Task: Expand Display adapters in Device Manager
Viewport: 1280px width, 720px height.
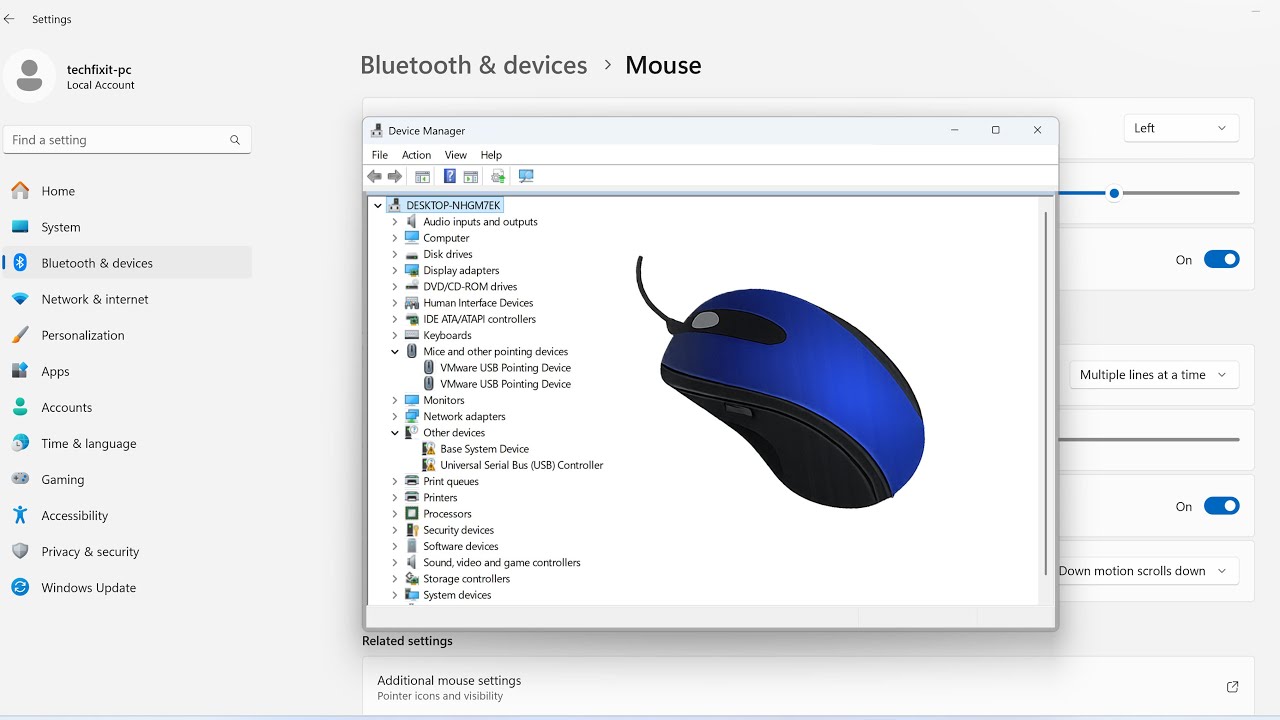Action: tap(395, 271)
